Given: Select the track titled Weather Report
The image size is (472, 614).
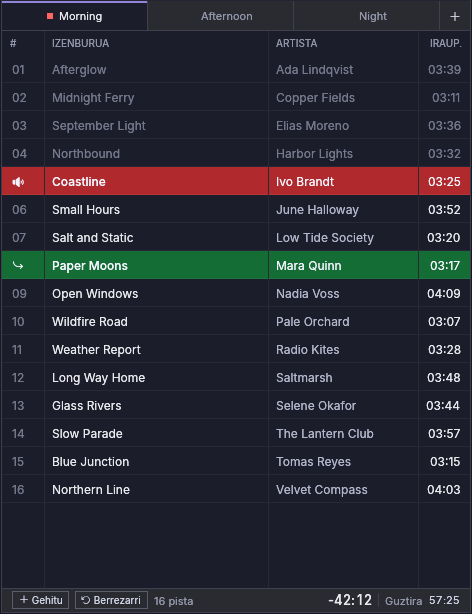Looking at the screenshot, I should pyautogui.click(x=96, y=350).
